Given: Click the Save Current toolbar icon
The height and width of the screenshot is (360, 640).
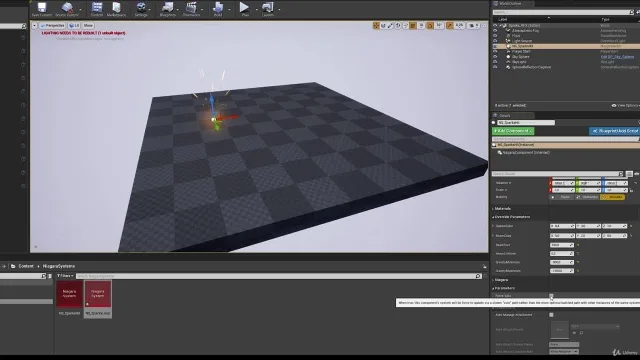Looking at the screenshot, I should [x=42, y=9].
